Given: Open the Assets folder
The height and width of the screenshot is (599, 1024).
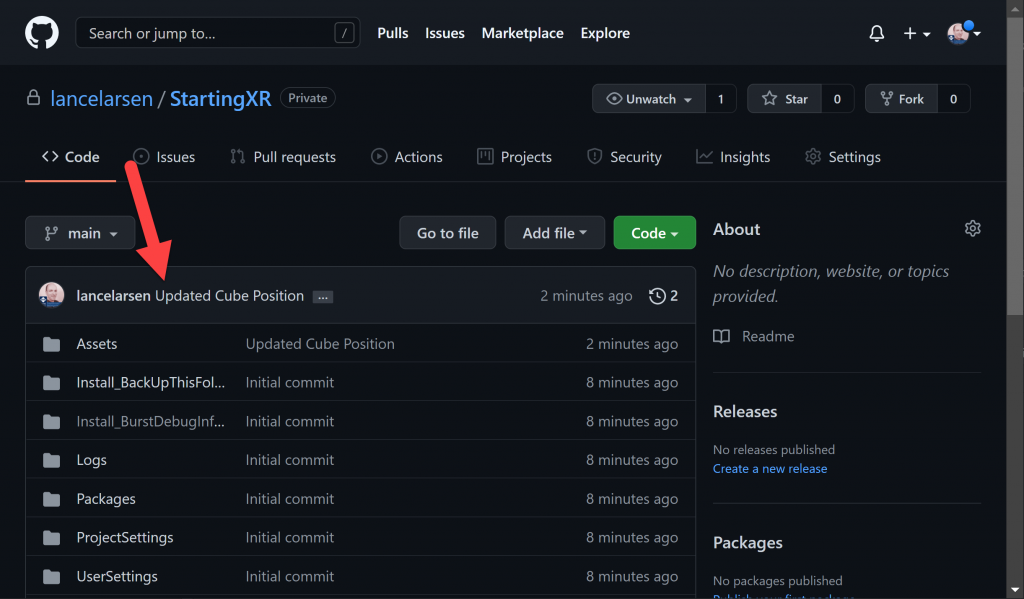Looking at the screenshot, I should 97,344.
